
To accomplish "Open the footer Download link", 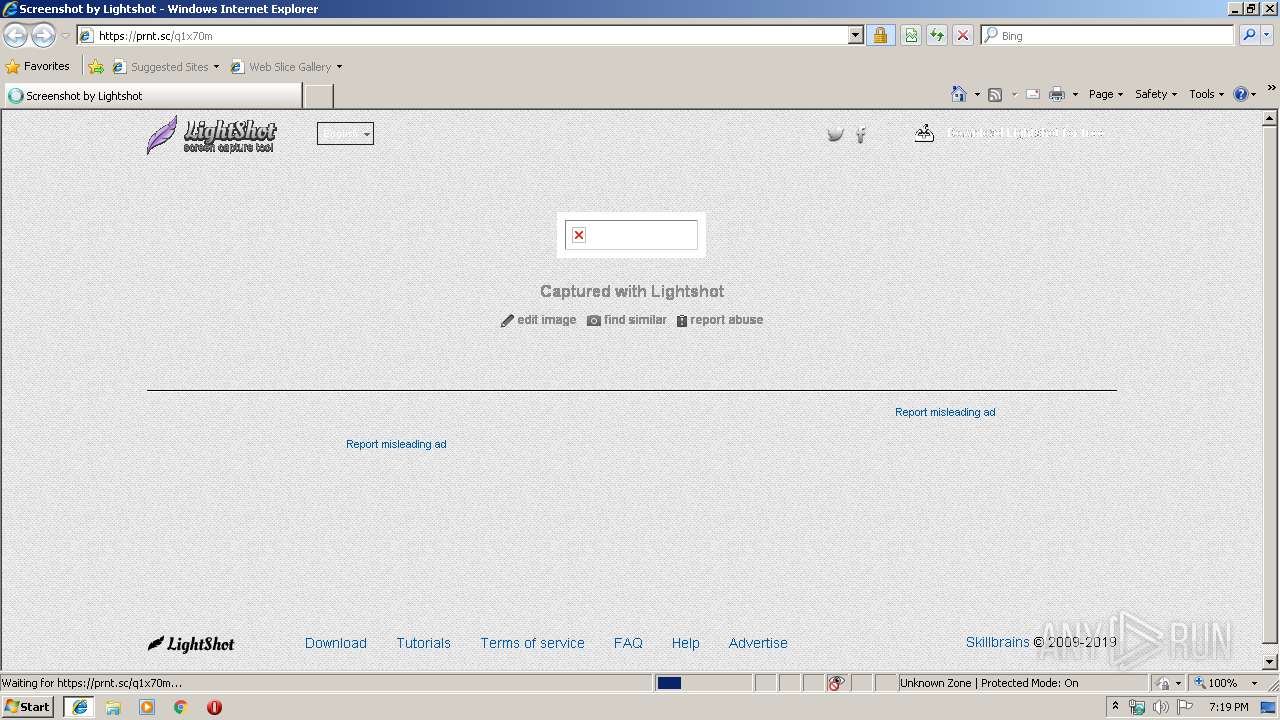I will pos(336,643).
